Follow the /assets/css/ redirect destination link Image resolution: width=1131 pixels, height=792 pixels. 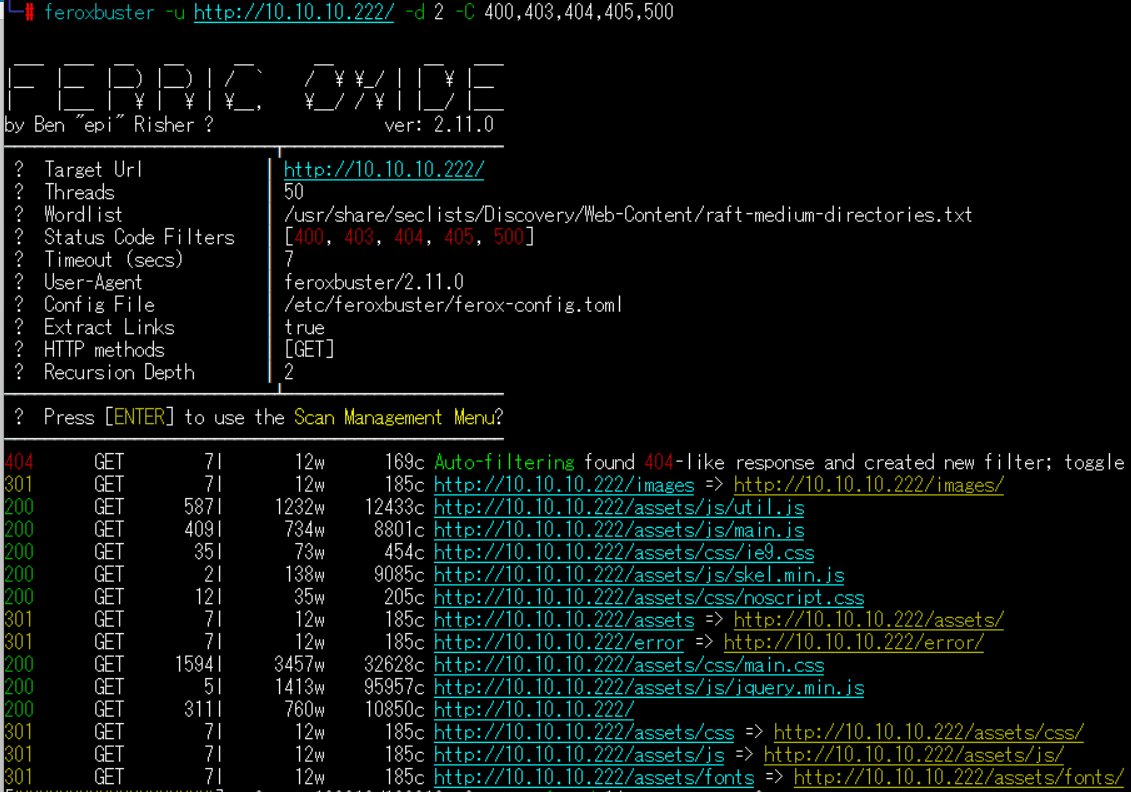coord(928,733)
